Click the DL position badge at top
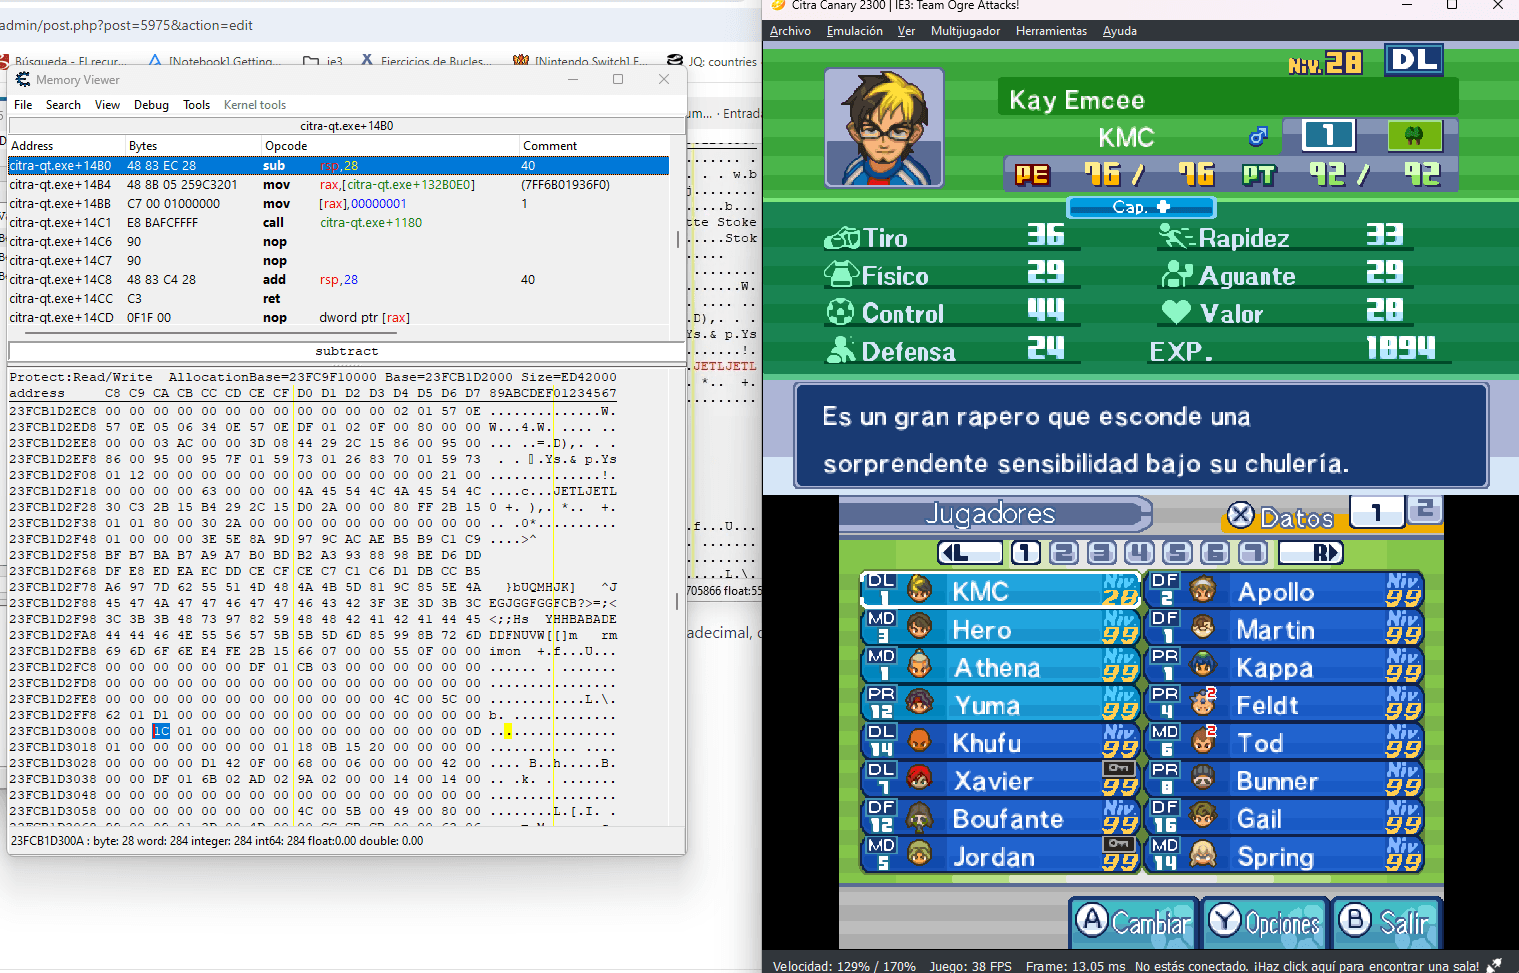 tap(1414, 60)
